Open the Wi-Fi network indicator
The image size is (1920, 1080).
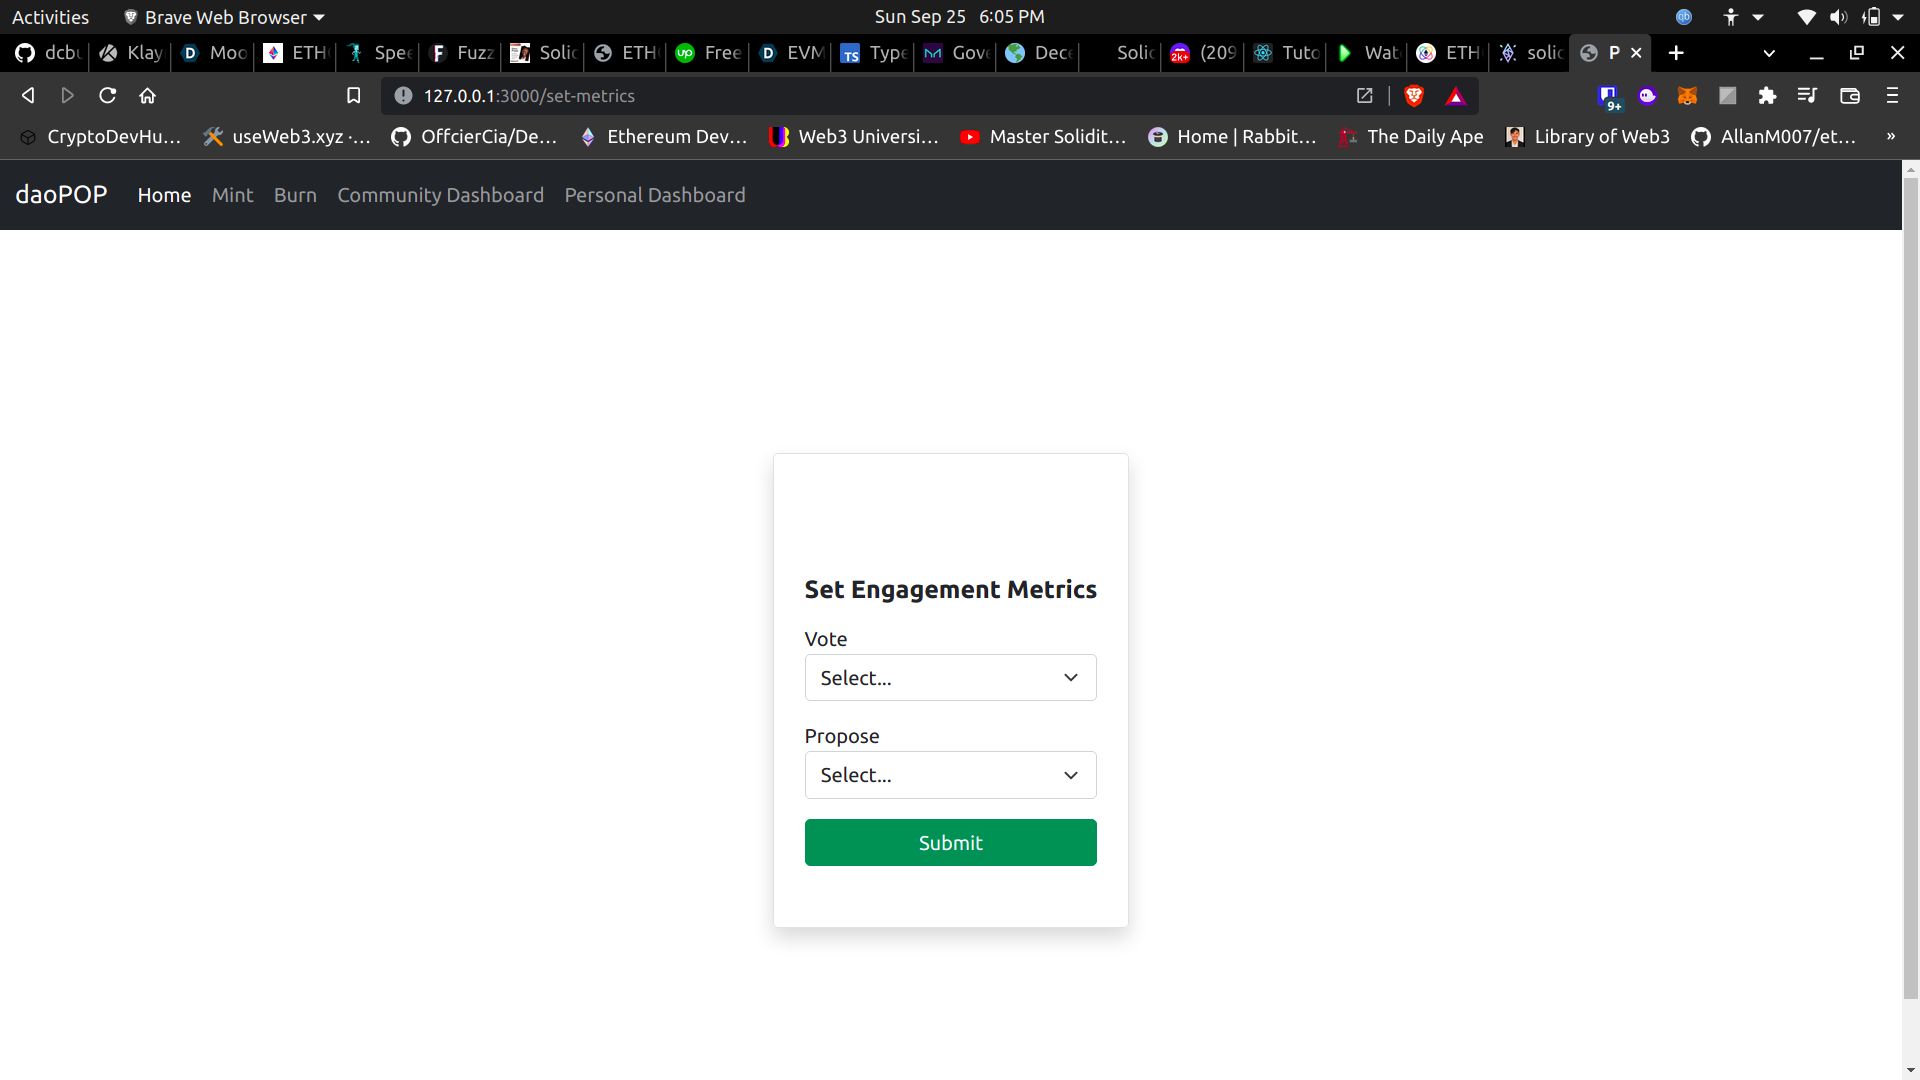[x=1806, y=17]
